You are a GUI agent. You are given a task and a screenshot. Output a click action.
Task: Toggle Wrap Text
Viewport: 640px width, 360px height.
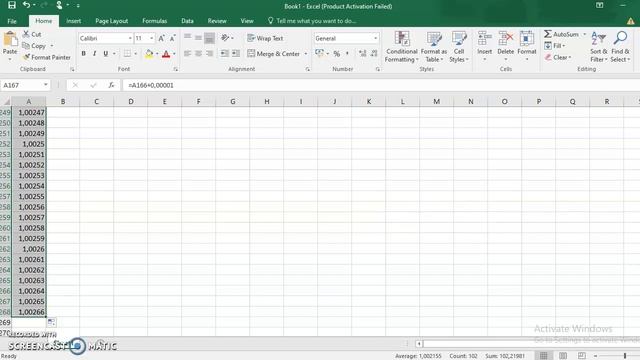pos(265,38)
